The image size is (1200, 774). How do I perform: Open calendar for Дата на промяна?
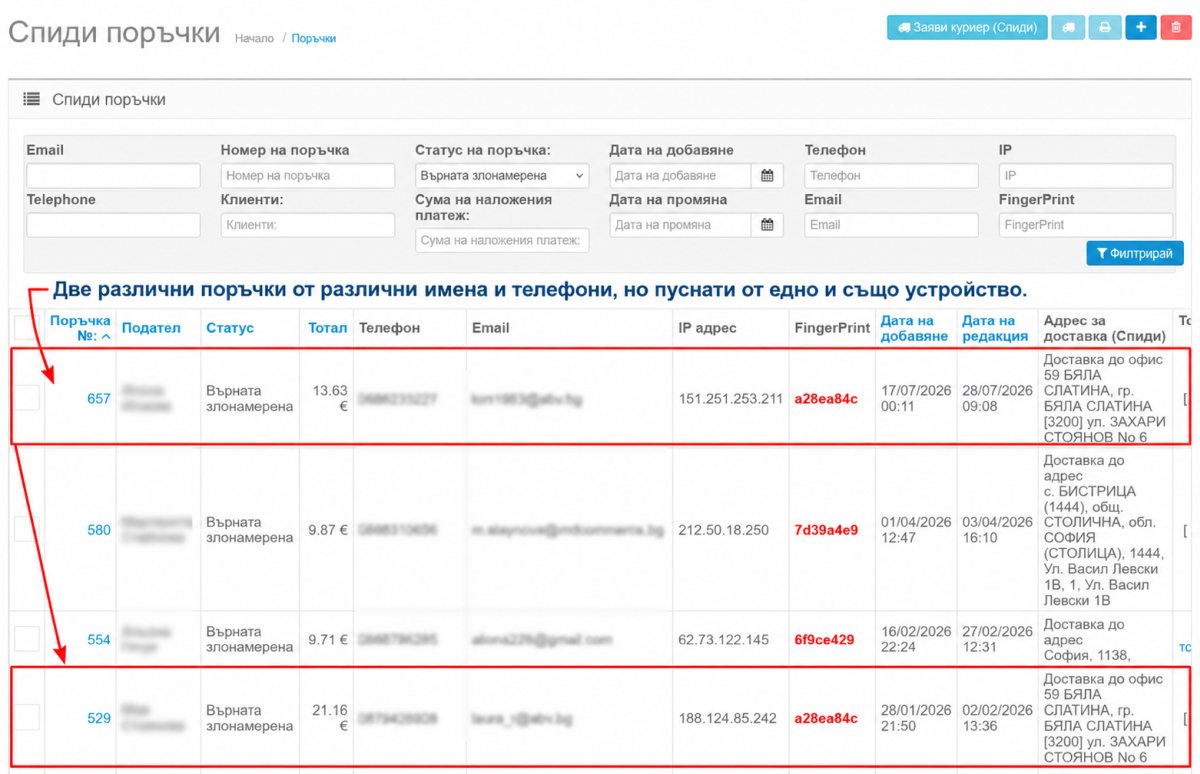pos(767,225)
